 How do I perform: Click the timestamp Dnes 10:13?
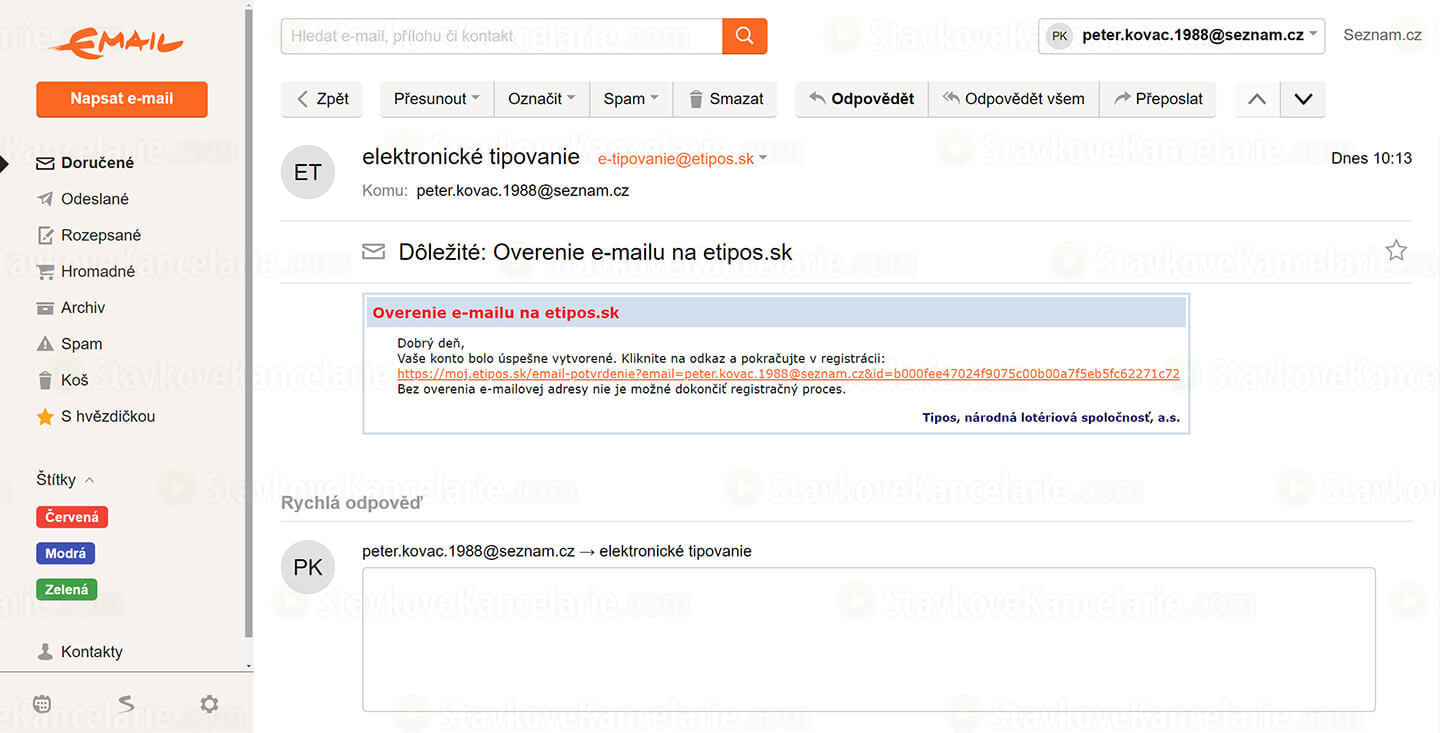[x=1372, y=158]
